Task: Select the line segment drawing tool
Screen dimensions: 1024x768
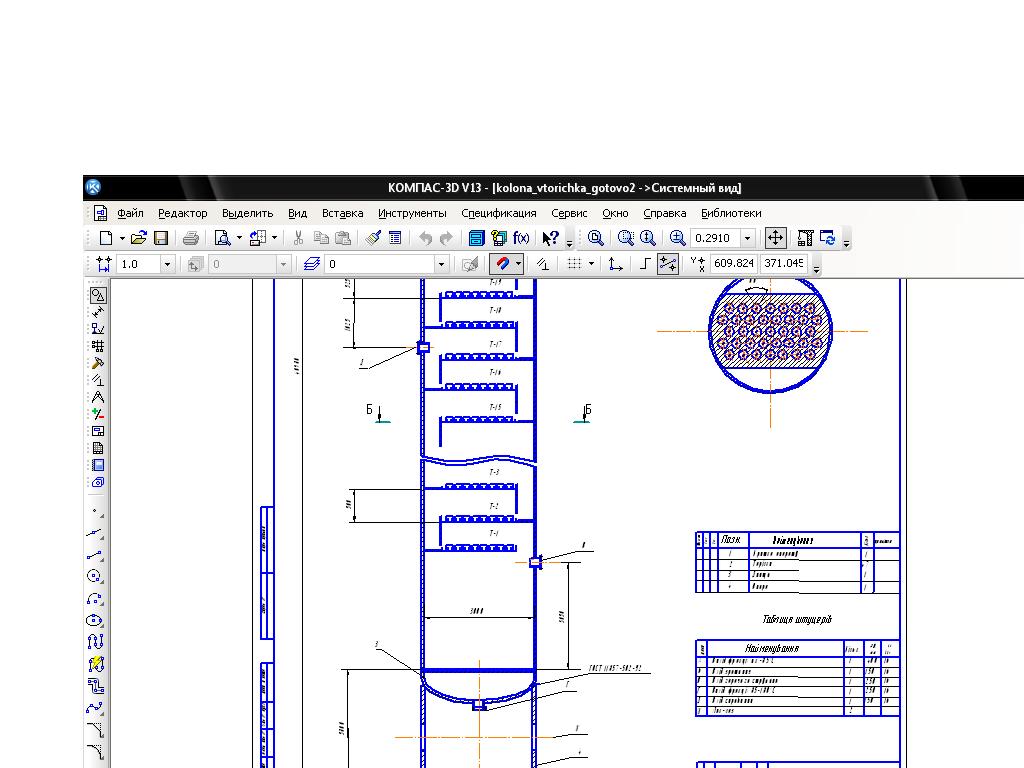Action: pyautogui.click(x=95, y=555)
